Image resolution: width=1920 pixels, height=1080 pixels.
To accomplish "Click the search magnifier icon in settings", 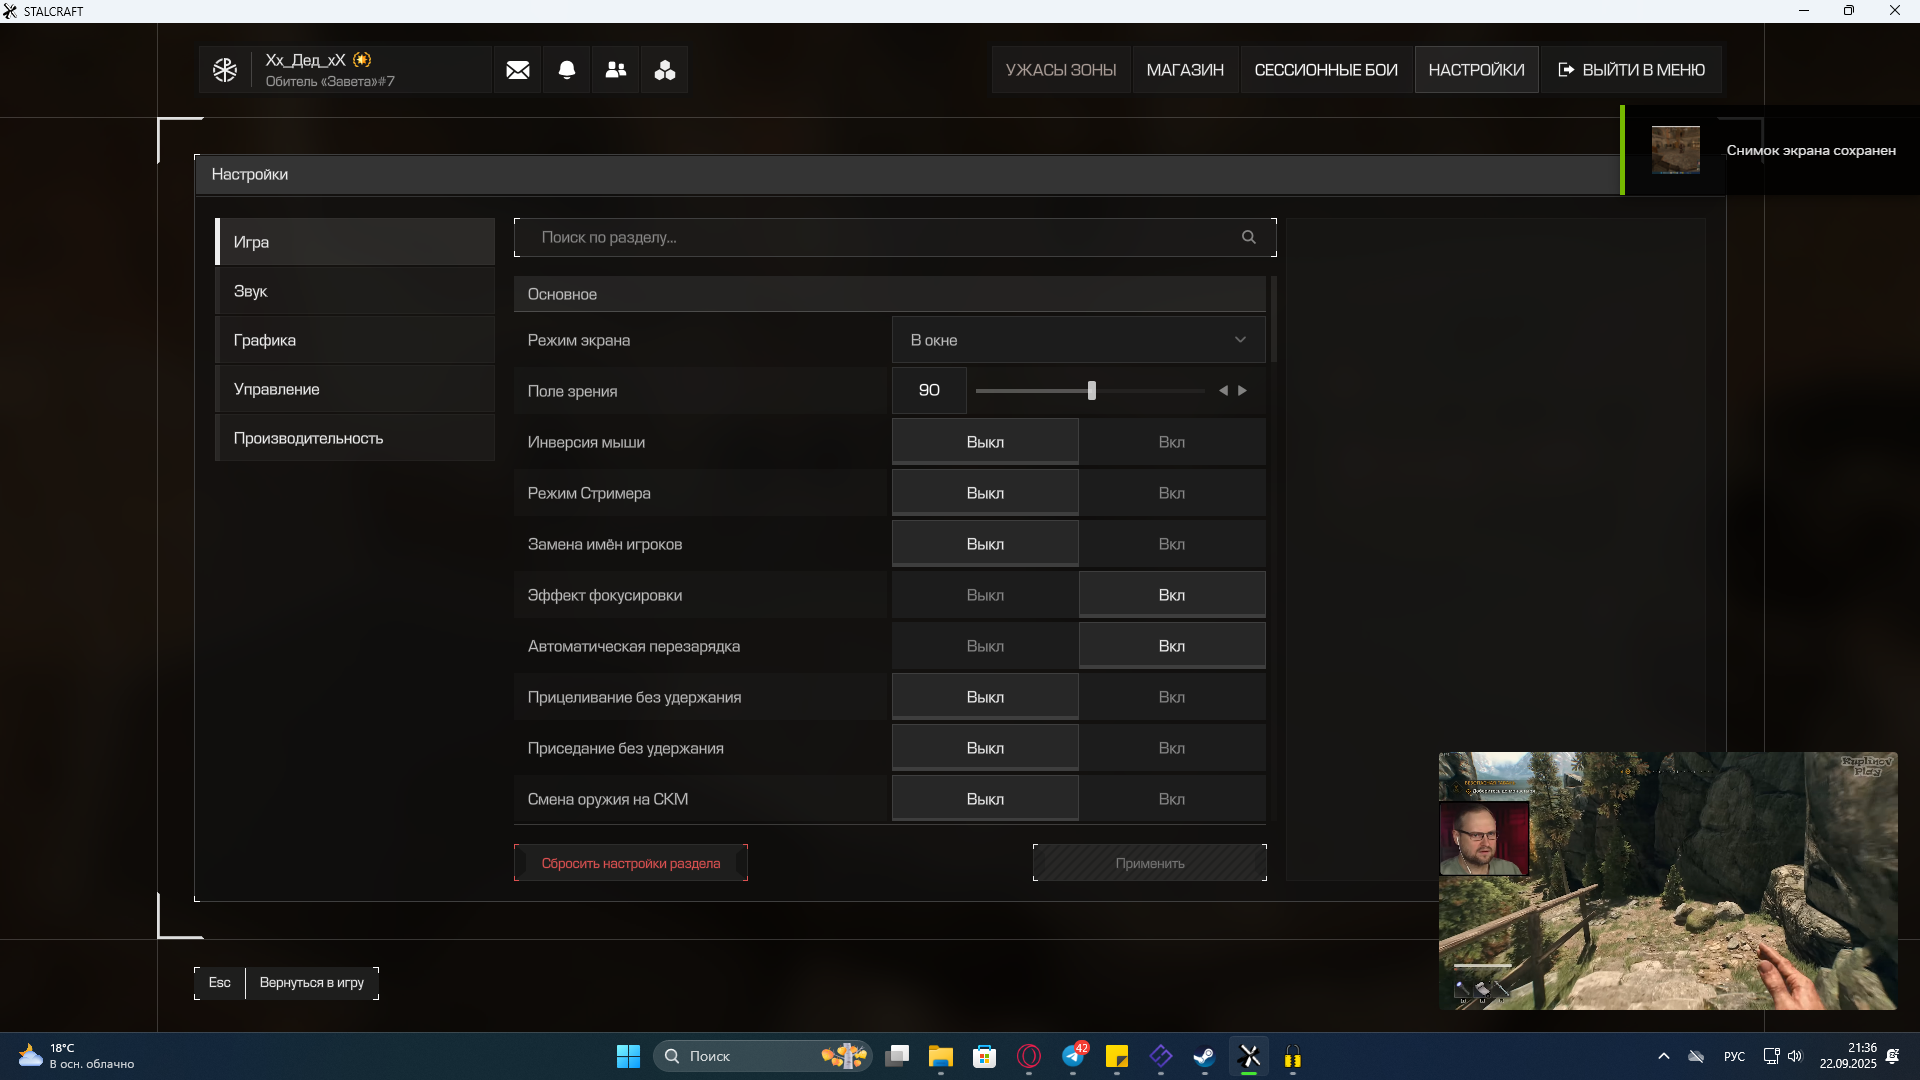I will [1248, 237].
